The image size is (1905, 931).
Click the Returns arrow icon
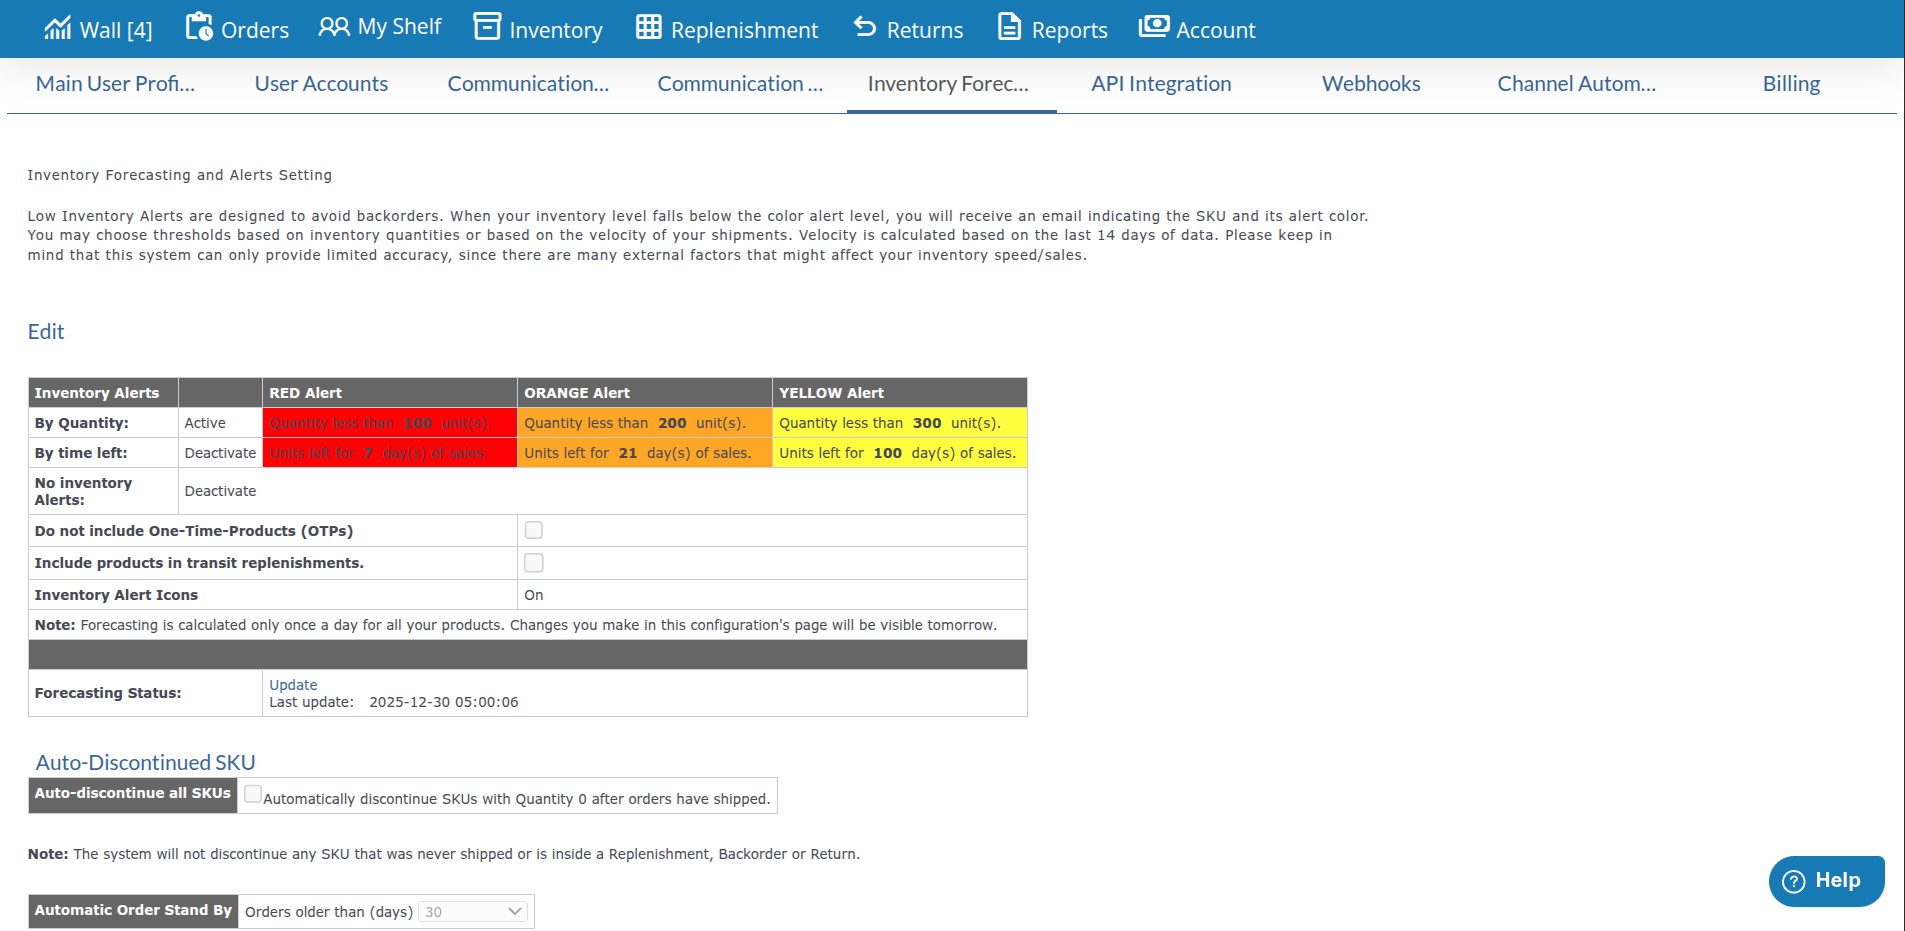tap(864, 28)
